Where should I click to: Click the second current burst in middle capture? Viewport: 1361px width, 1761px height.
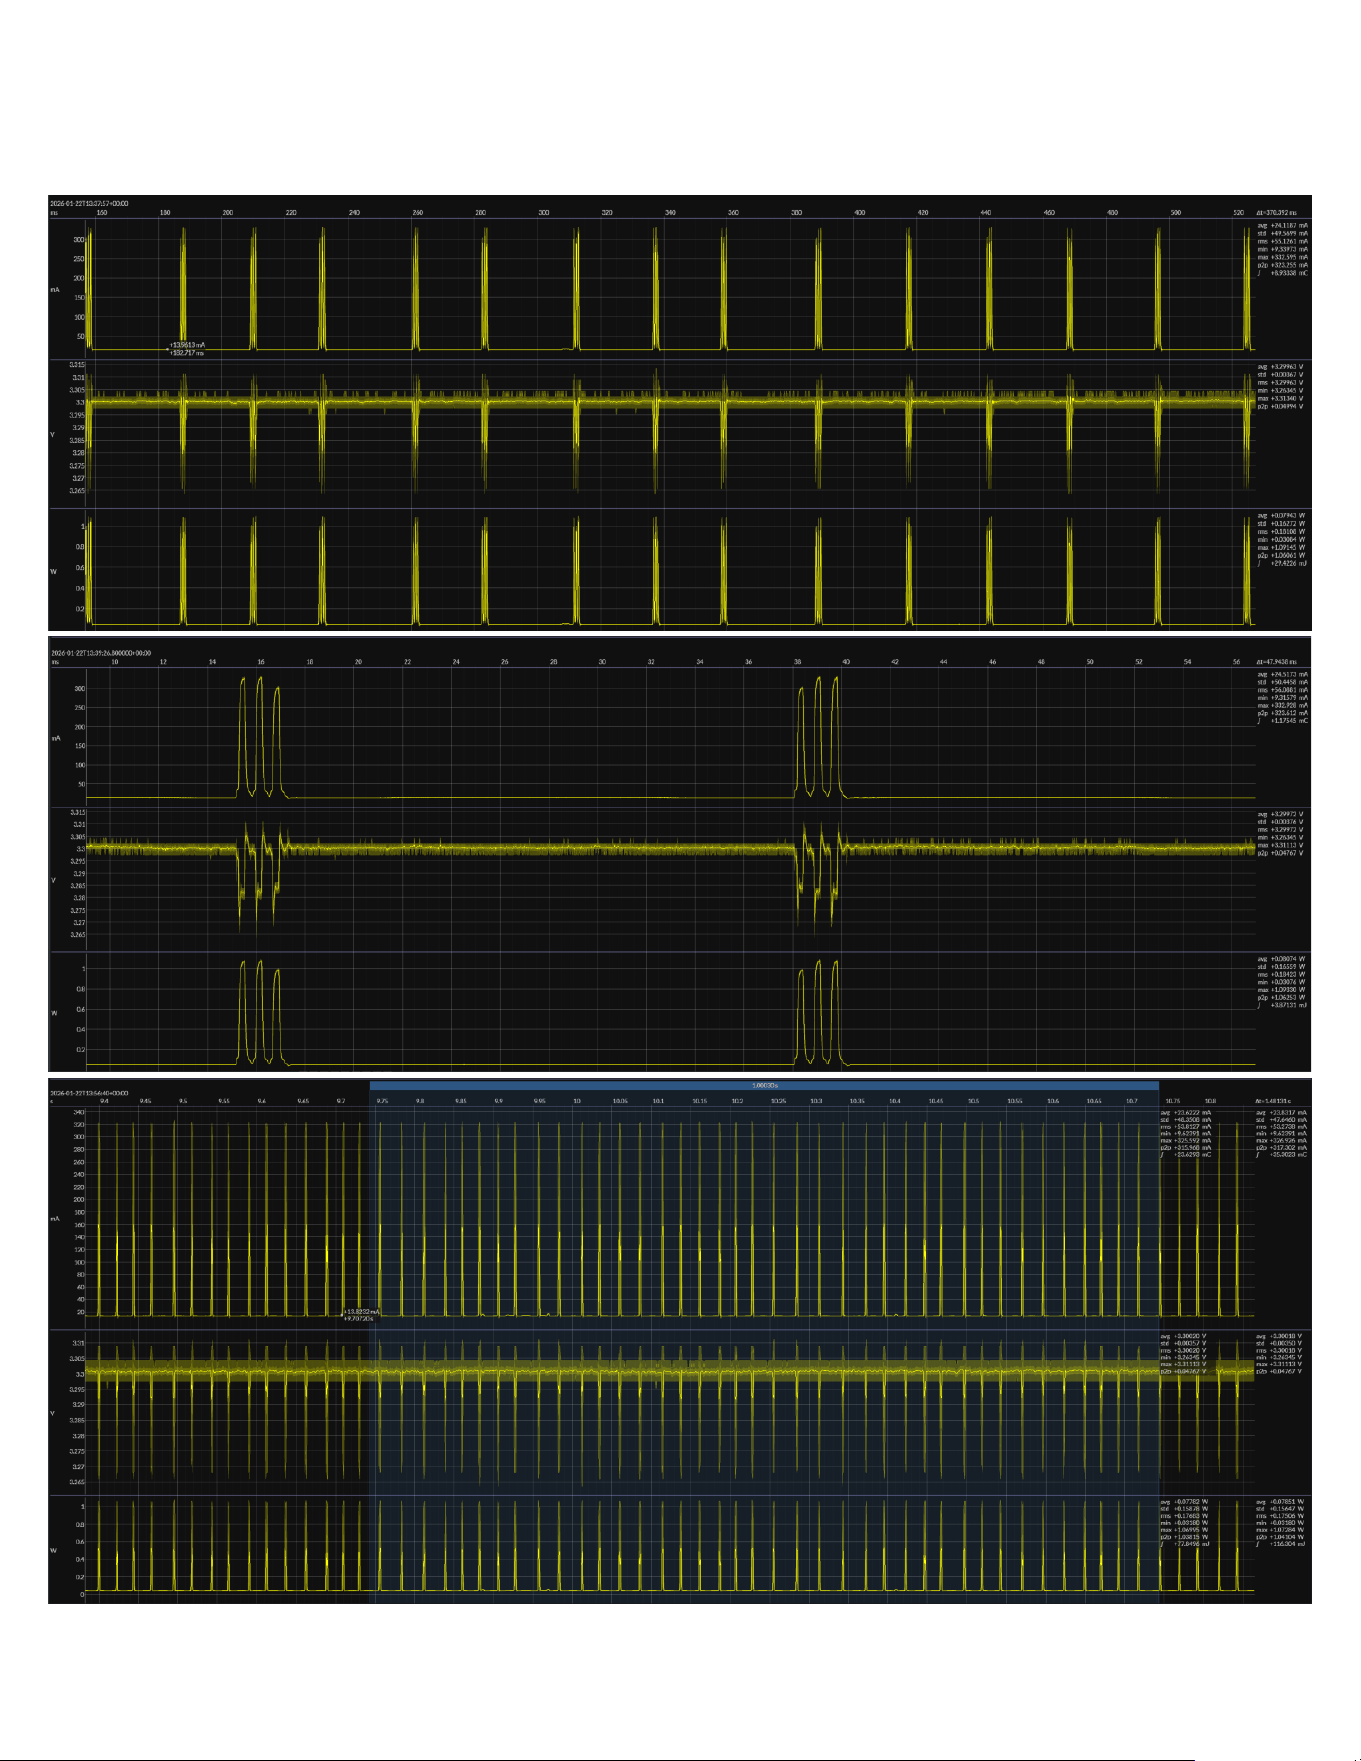tap(819, 737)
